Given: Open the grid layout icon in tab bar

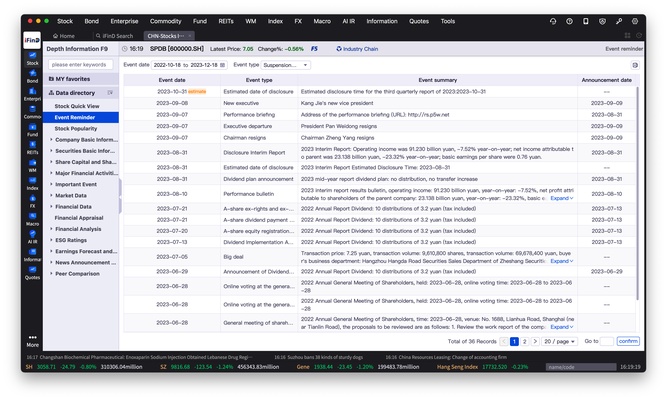Looking at the screenshot, I should point(627,36).
